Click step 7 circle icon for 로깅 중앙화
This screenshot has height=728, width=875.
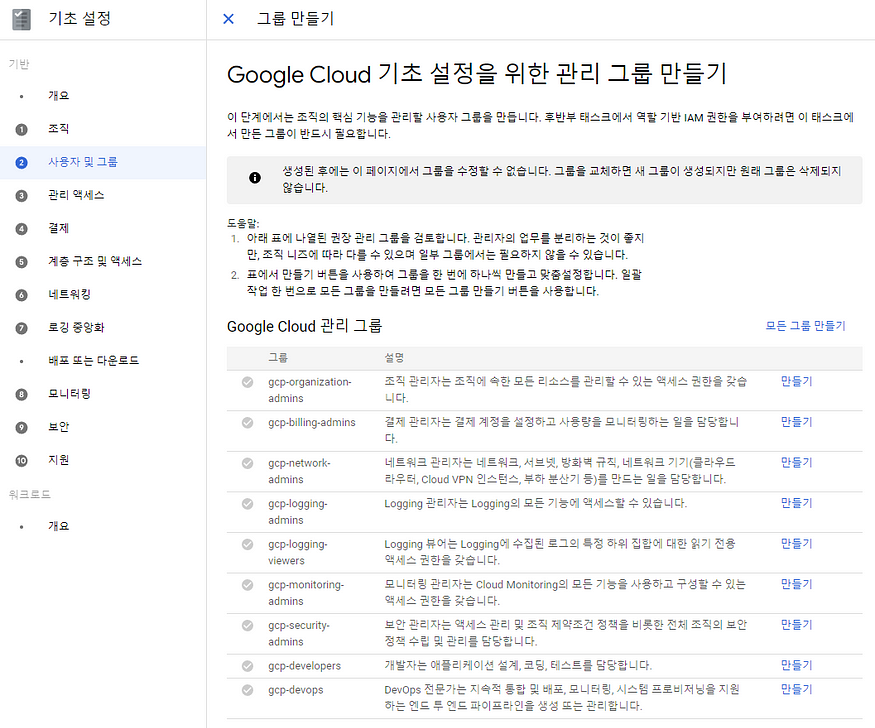[x=21, y=328]
